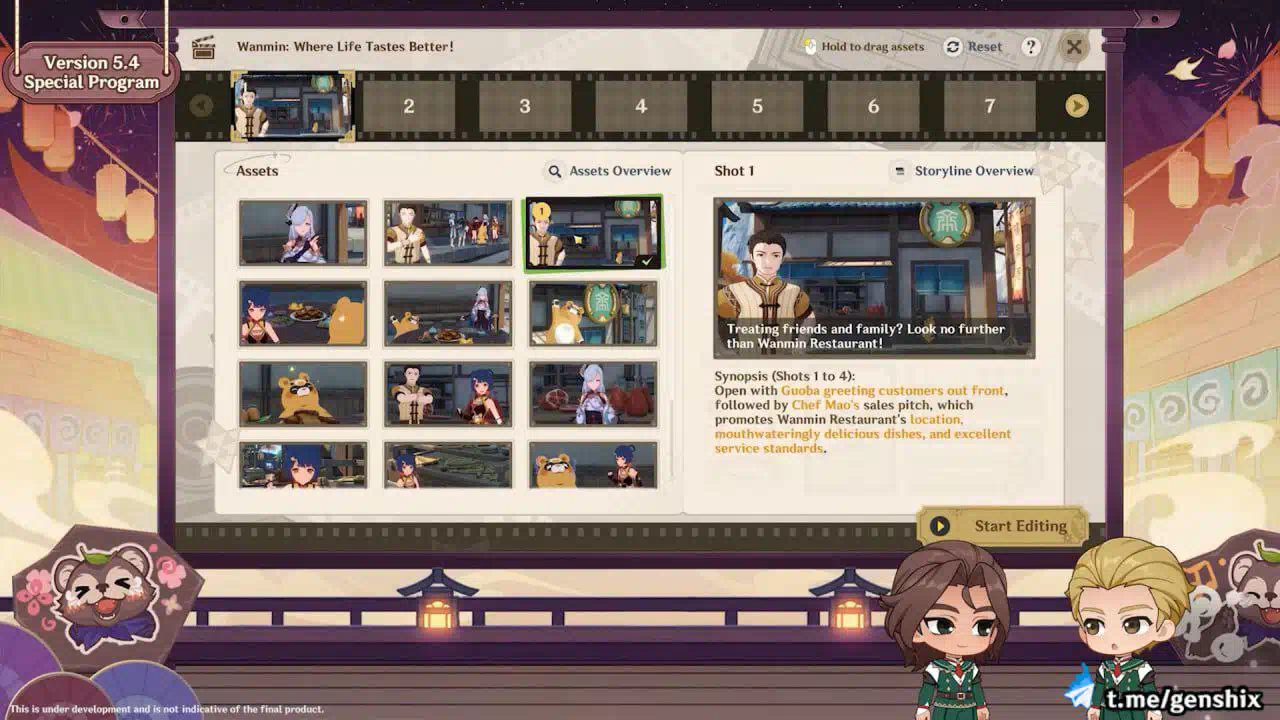Click 'Chef Mao's' highlighted text

coord(826,405)
